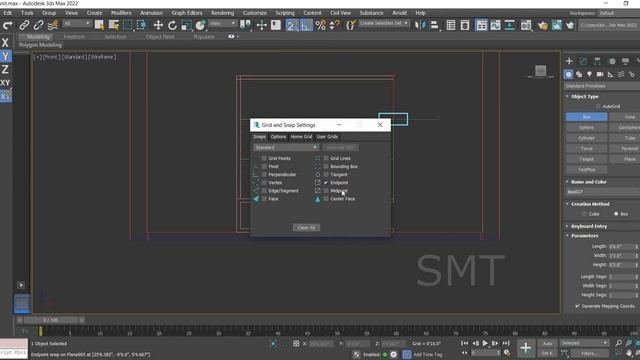Click the Align tool icon
Screen dimensions: 640x360
(434, 25)
